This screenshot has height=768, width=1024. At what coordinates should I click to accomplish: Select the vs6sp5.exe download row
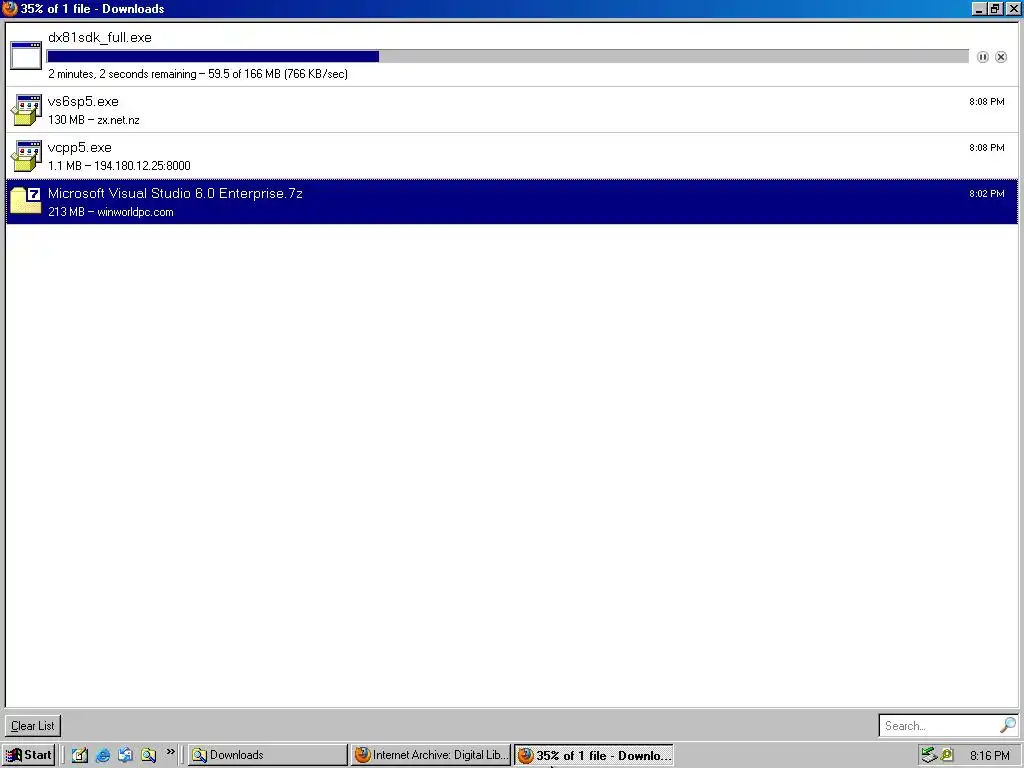tap(512, 110)
